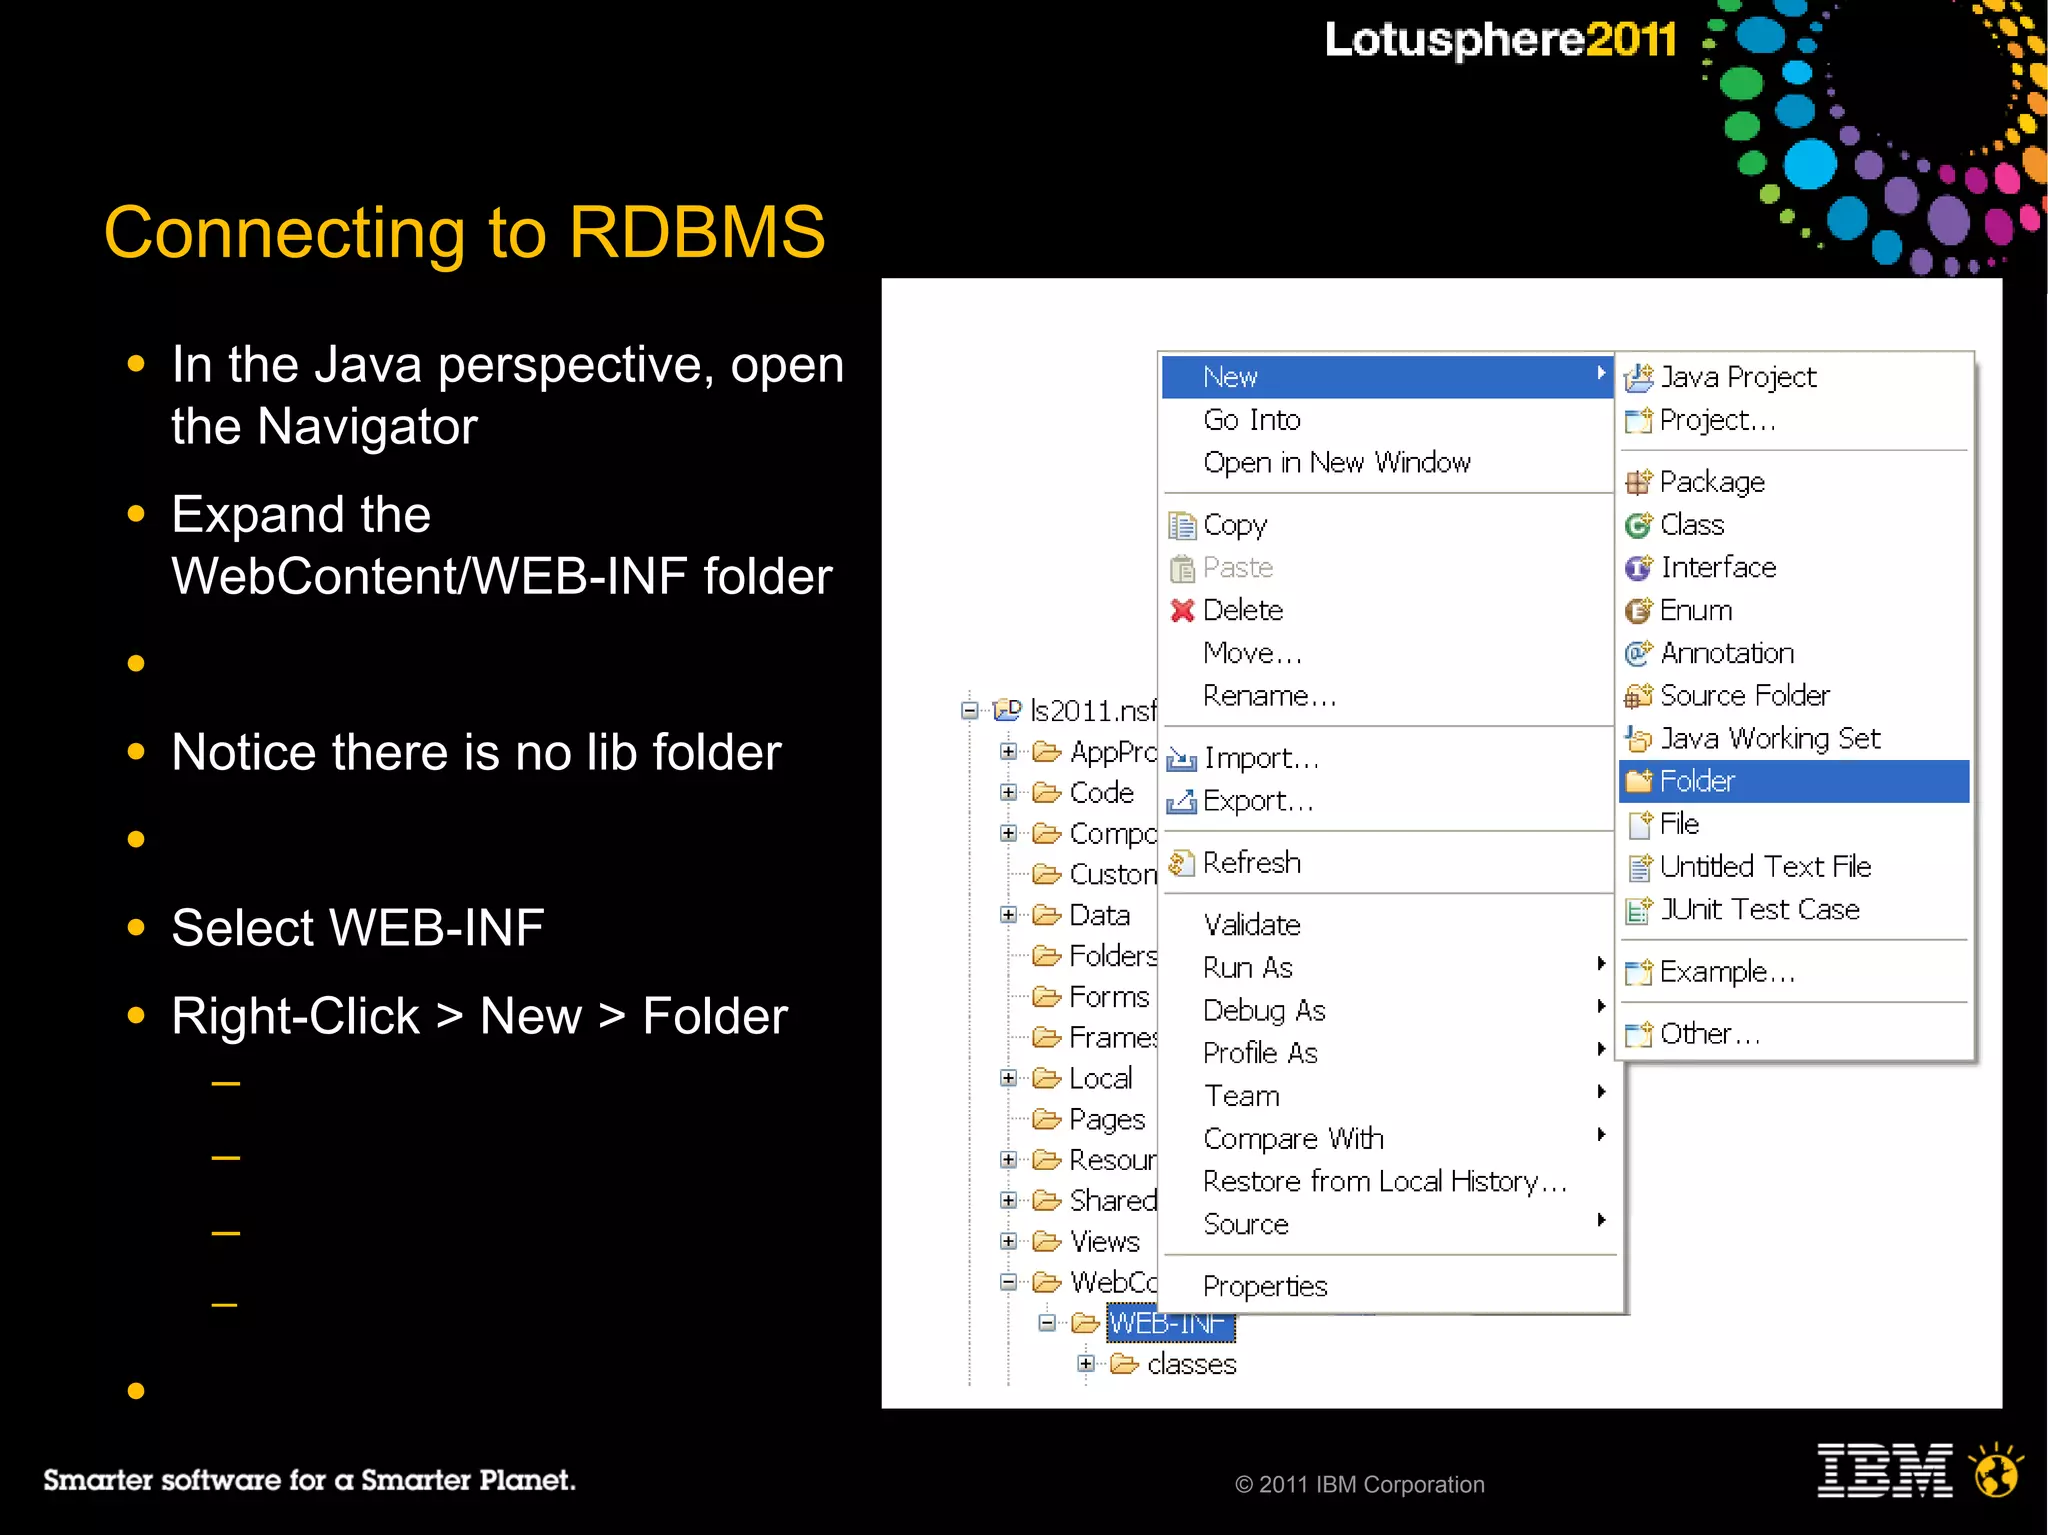The height and width of the screenshot is (1535, 2048).
Task: Click the Lotusphere2011 logo text
Action: (x=1500, y=40)
